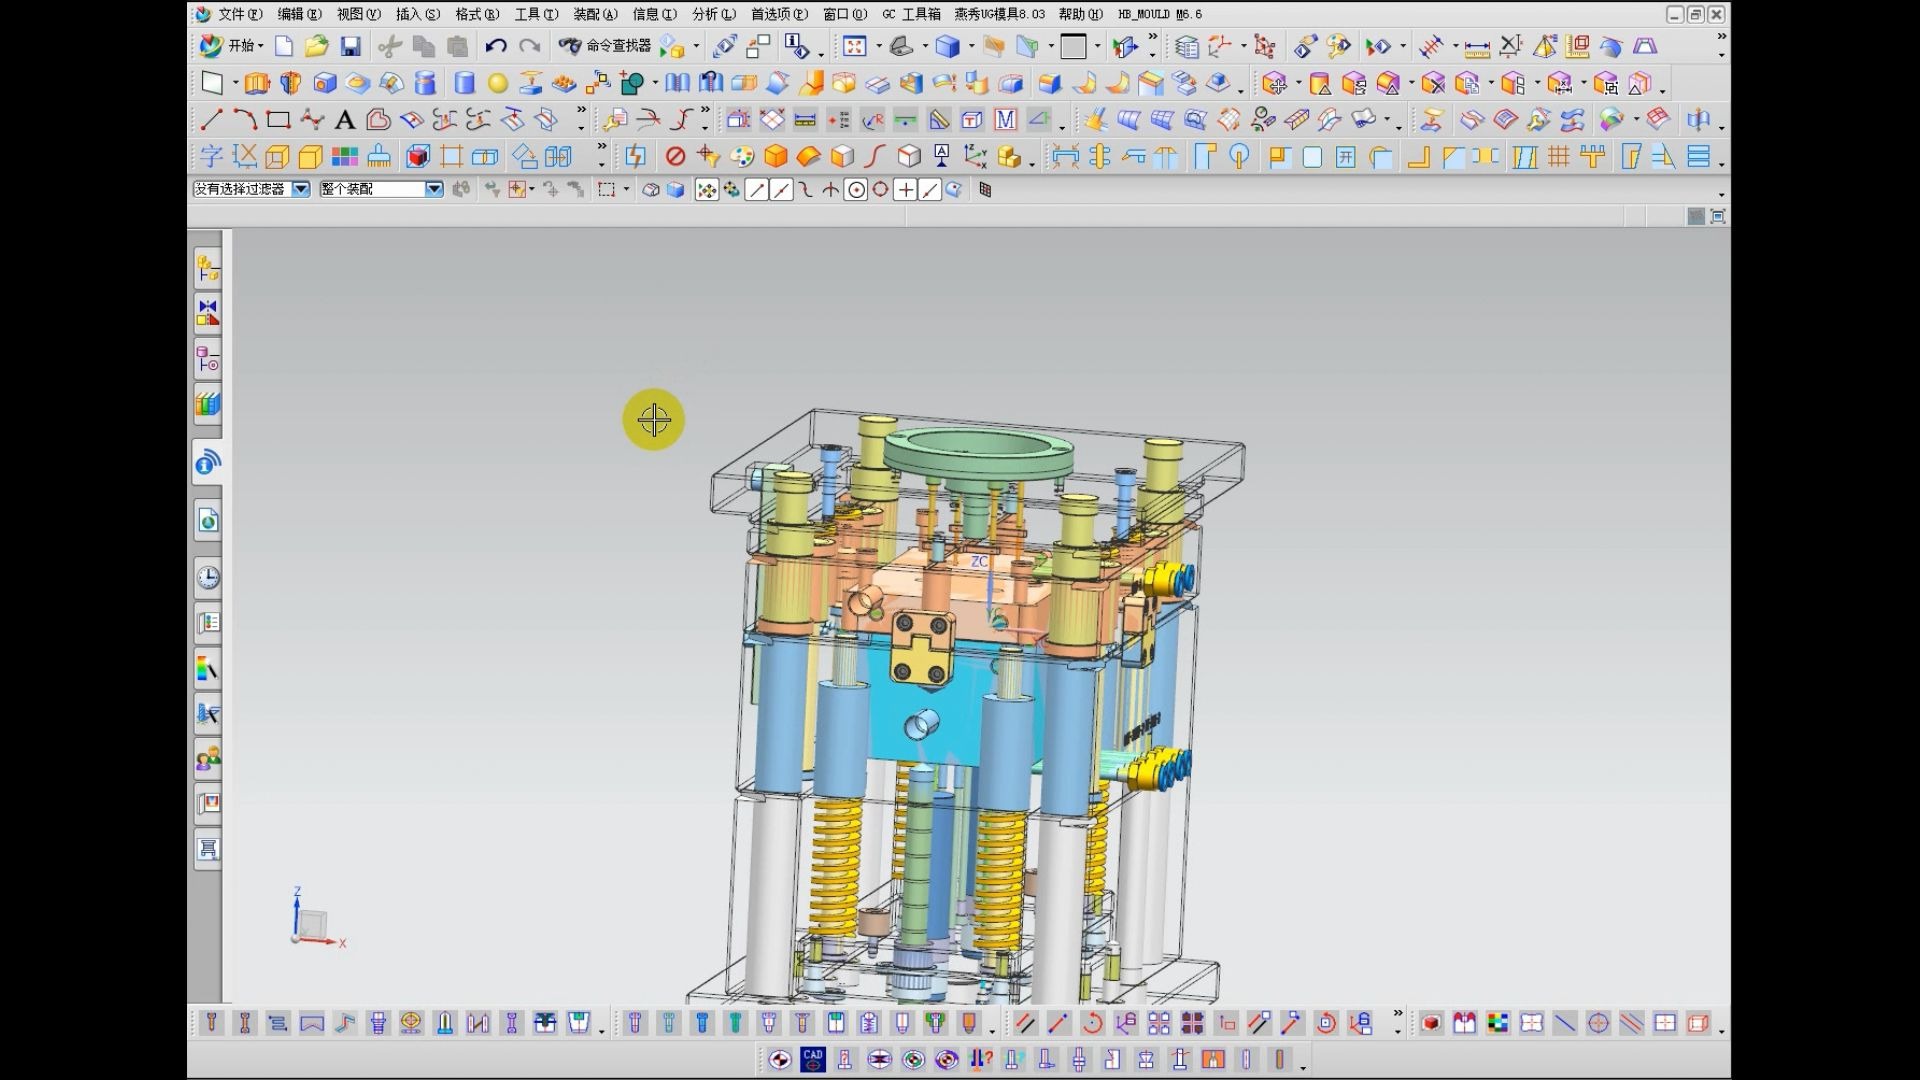Click the Cylinder primitive icon
Viewport: 1920px width, 1080px height.
[x=464, y=84]
